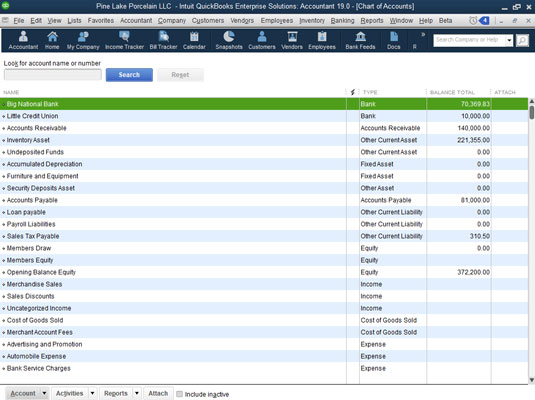Select the Merchant Account Fees account
Screen dimensions: 535x400
pos(264,332)
